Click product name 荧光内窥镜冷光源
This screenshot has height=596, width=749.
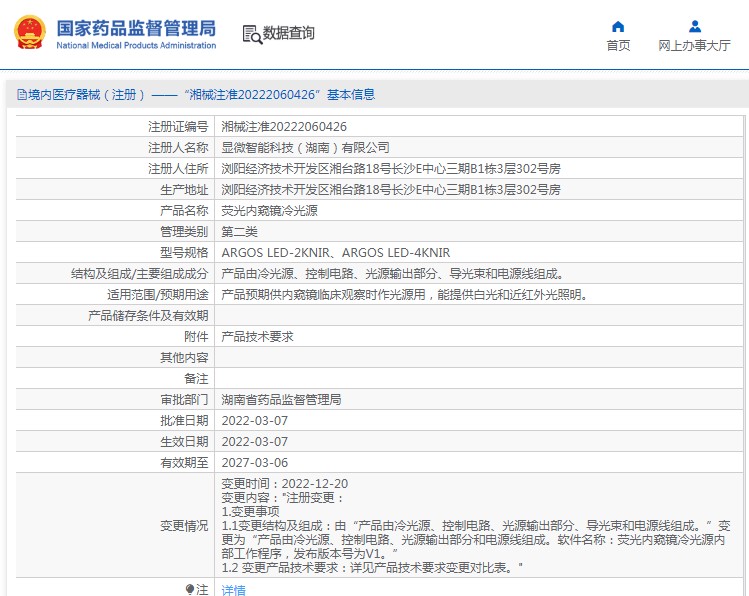tap(269, 211)
